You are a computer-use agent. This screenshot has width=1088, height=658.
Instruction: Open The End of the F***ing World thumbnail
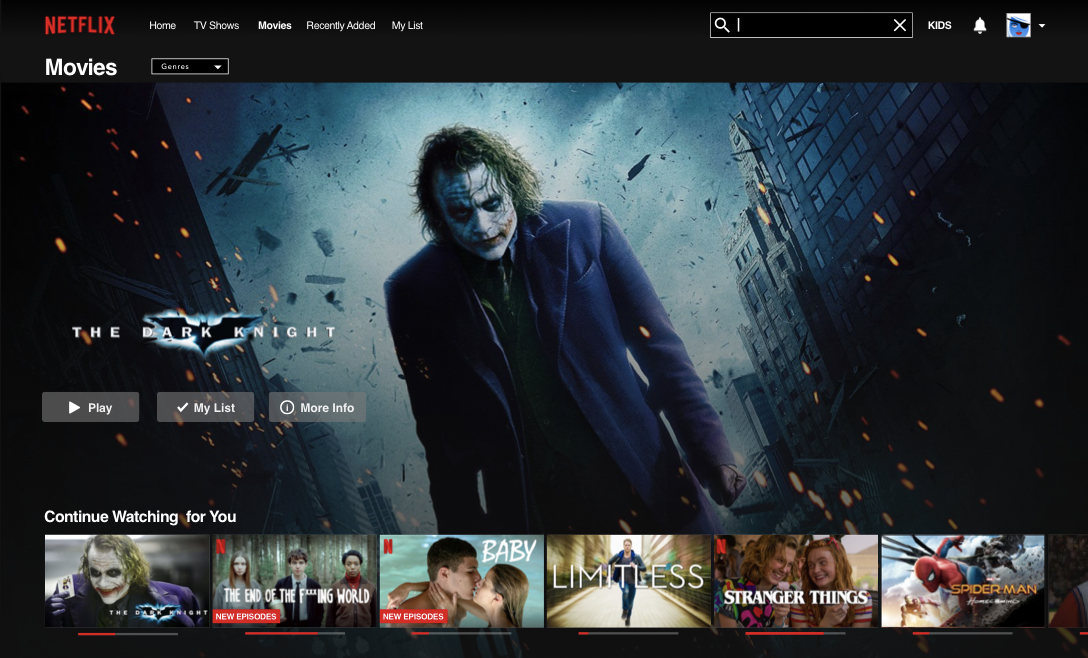tap(294, 581)
